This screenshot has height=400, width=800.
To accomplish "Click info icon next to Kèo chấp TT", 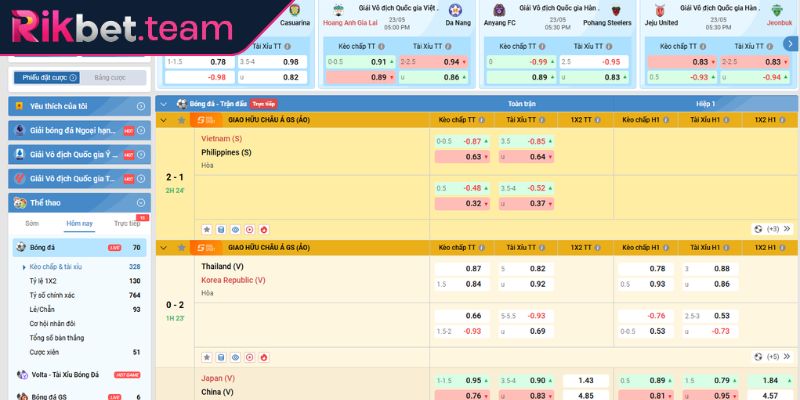I will point(482,120).
